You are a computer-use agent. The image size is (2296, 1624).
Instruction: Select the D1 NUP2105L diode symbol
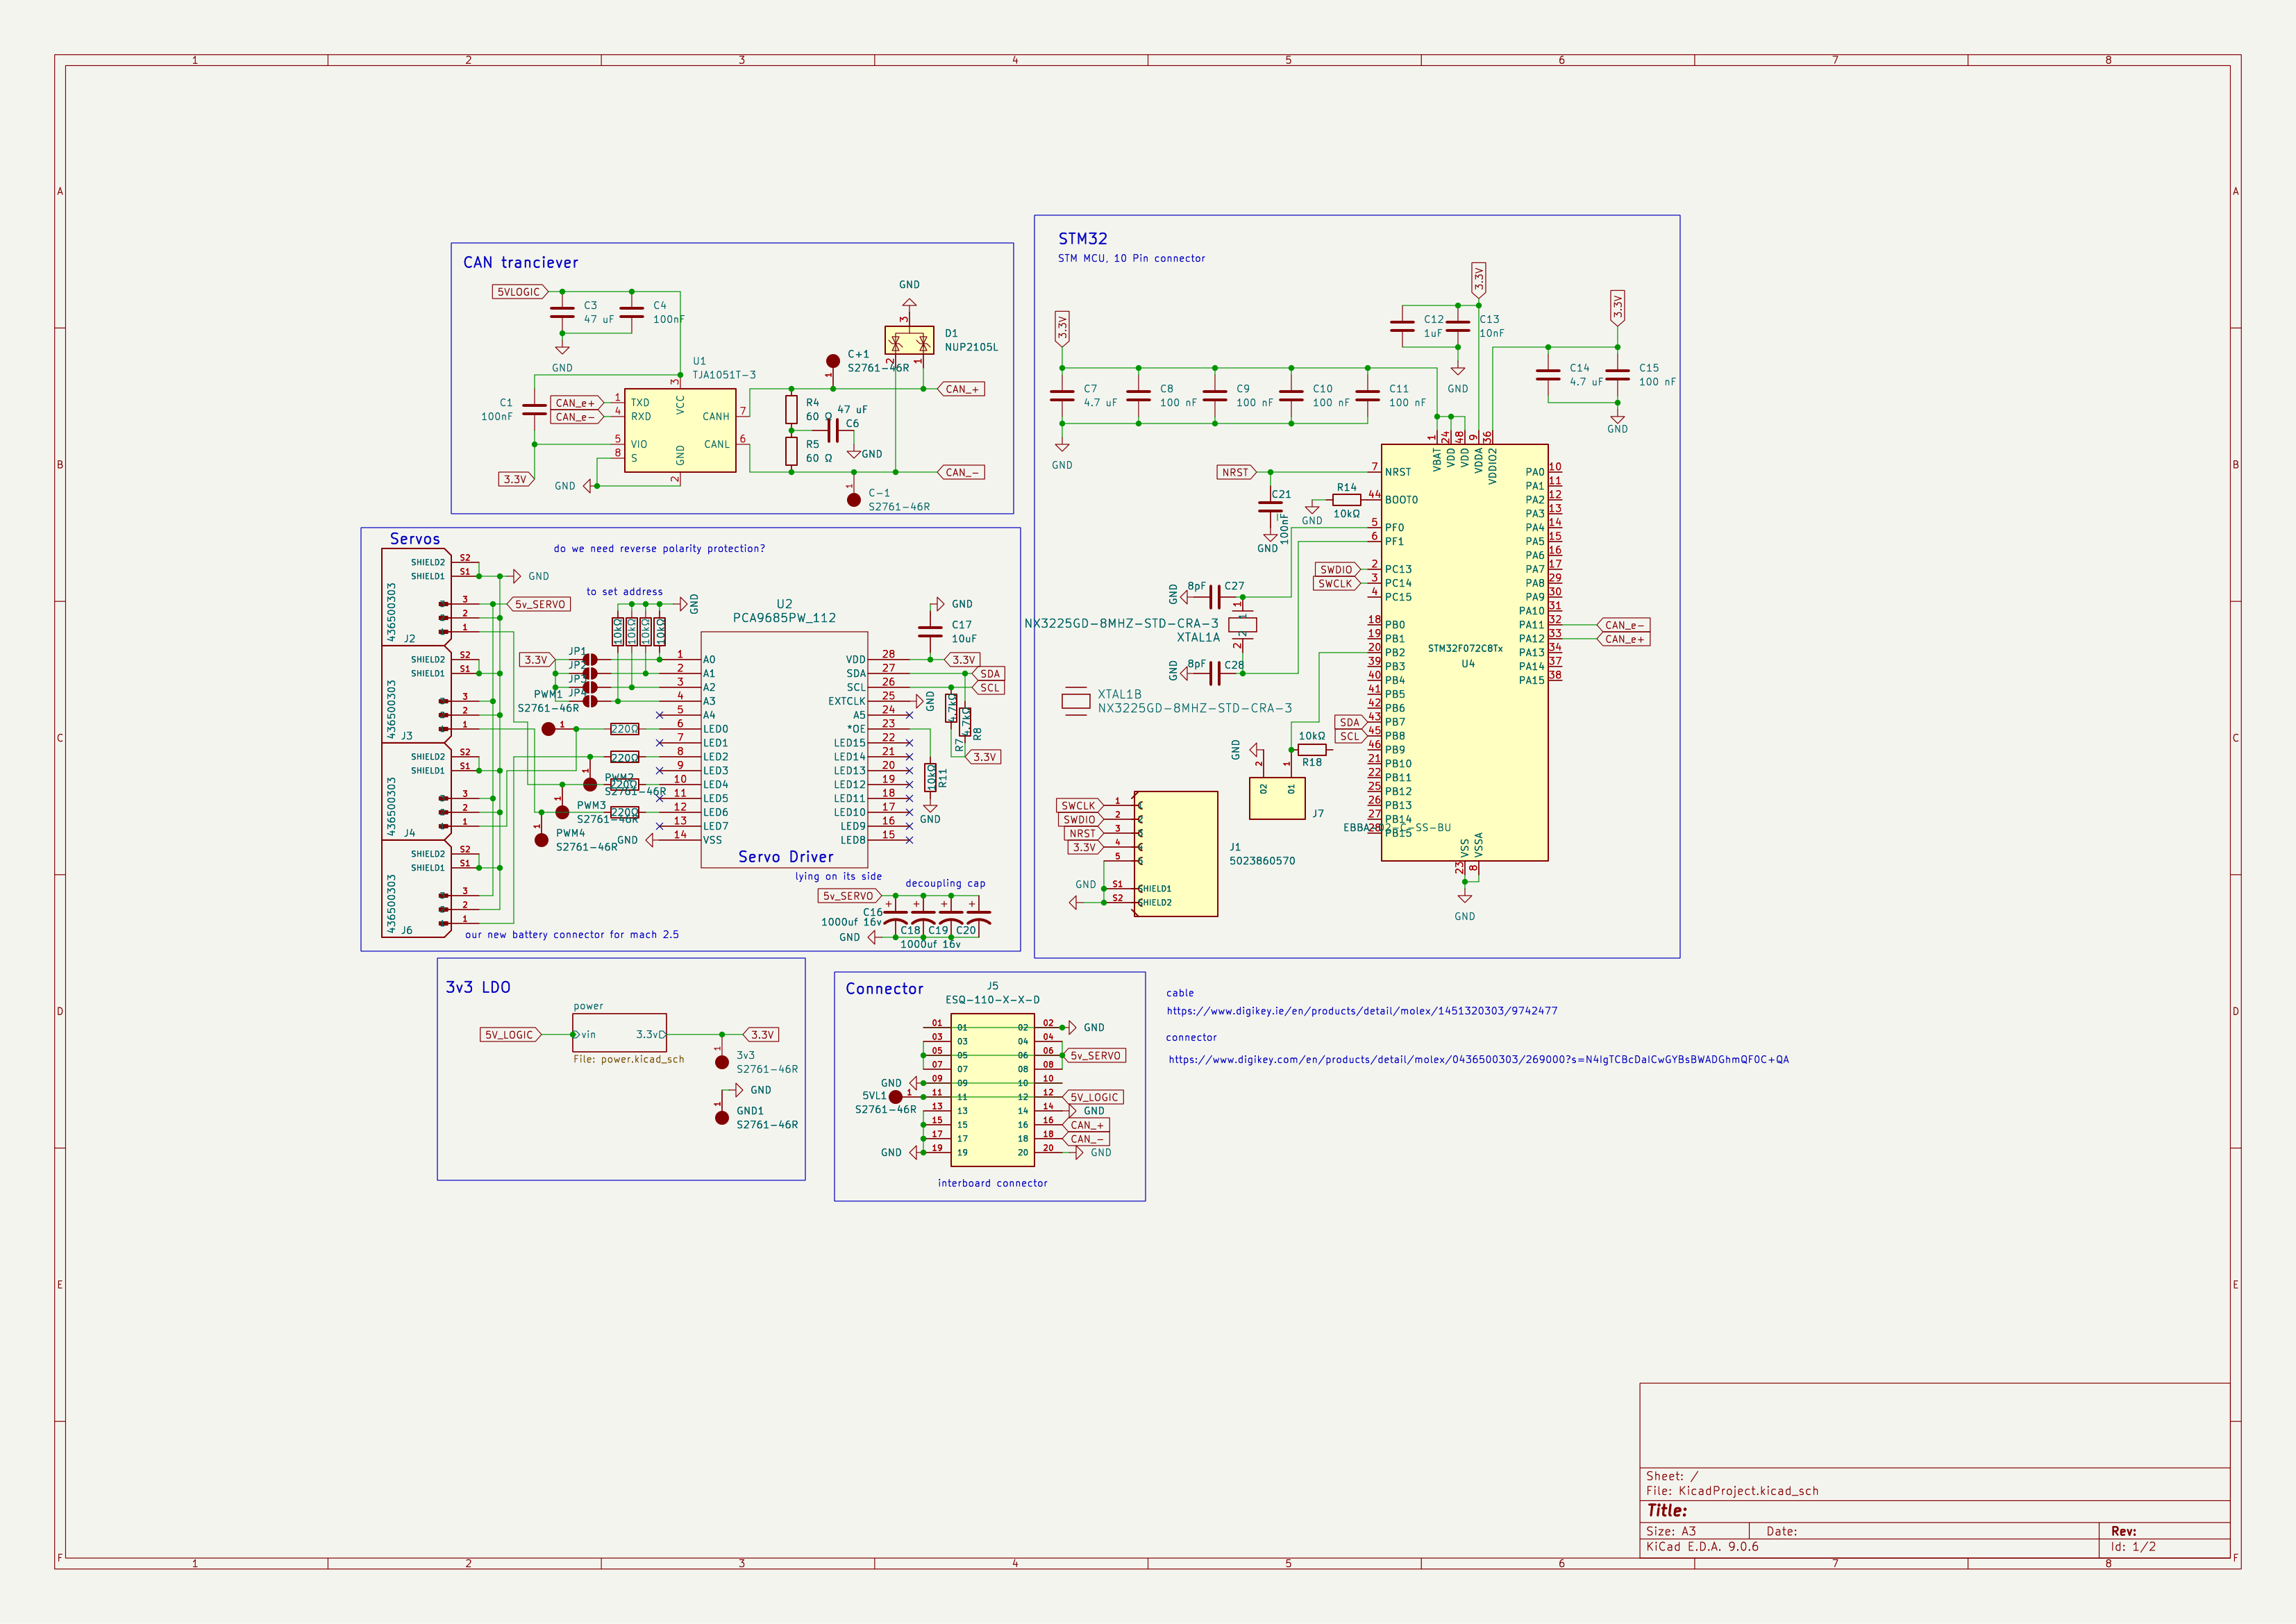[909, 340]
